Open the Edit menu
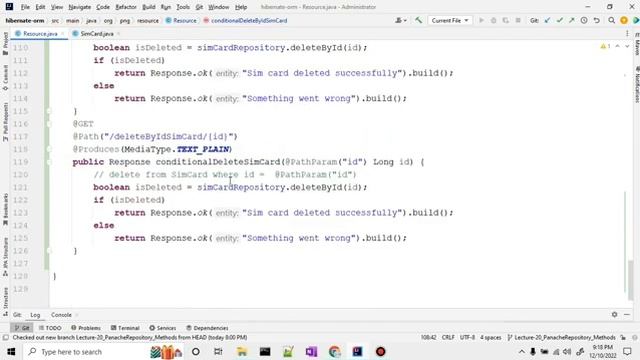The image size is (640, 360). 40,7
